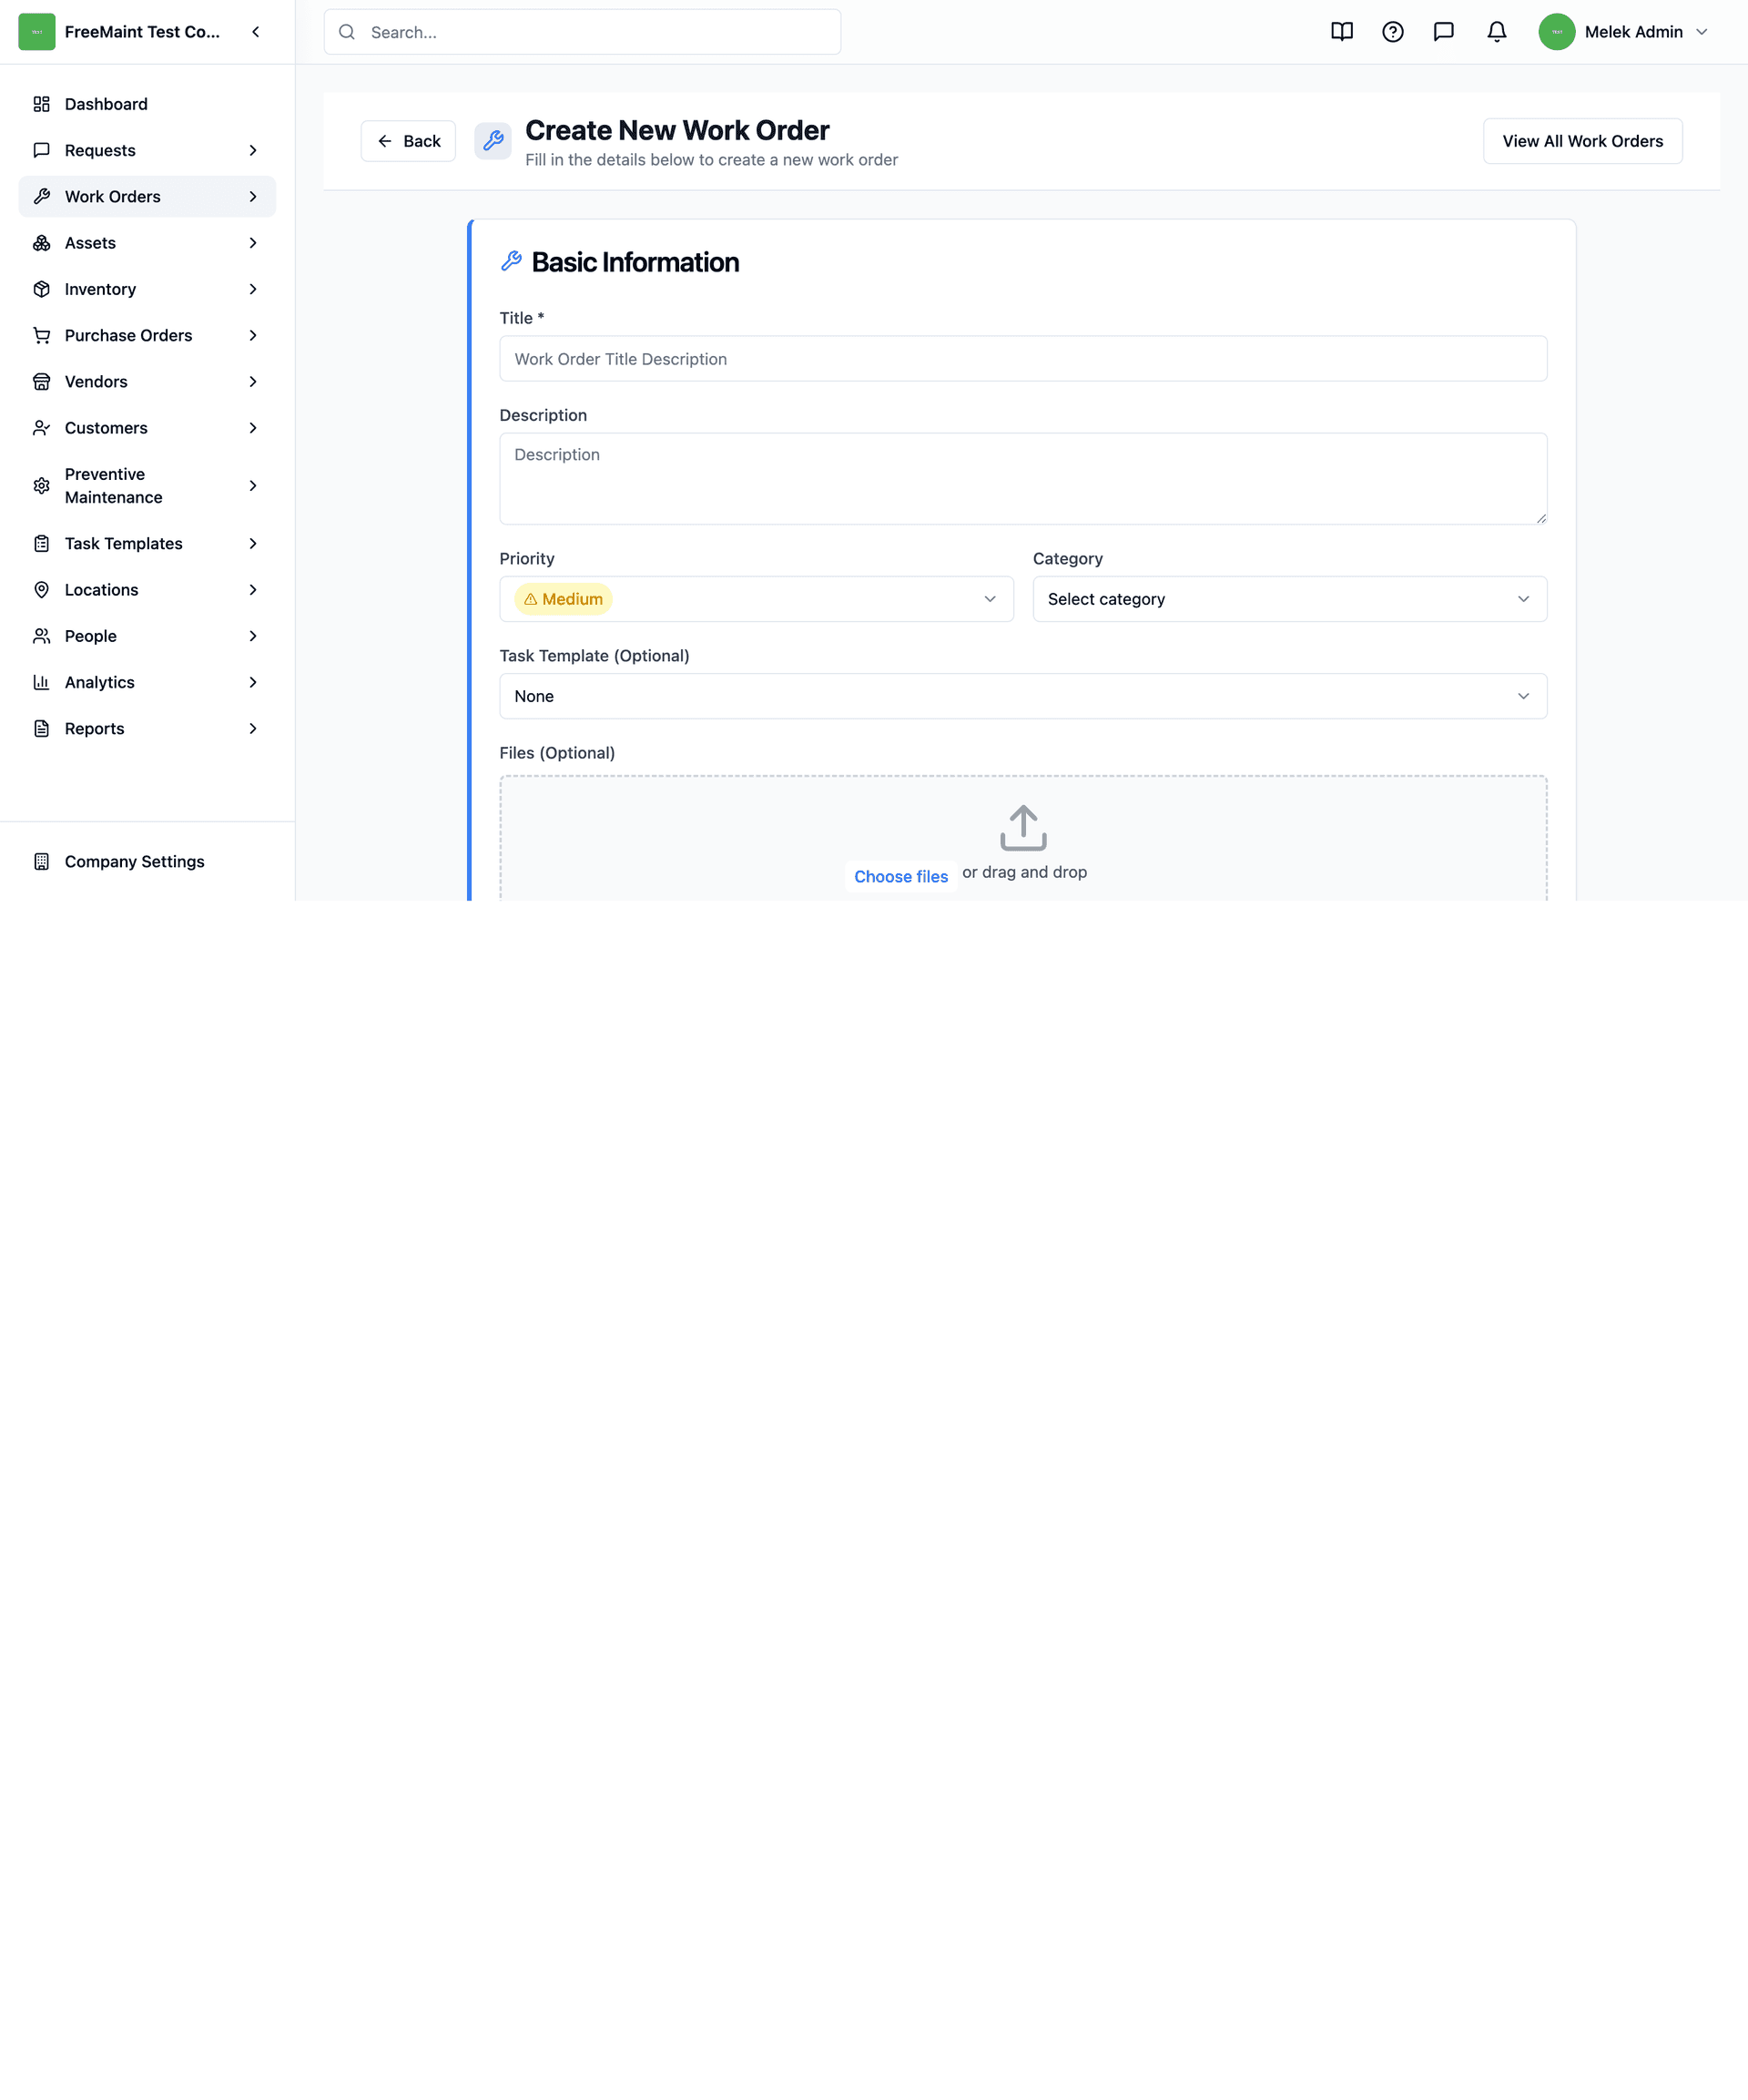The height and width of the screenshot is (2100, 1748).
Task: Click the search magnifier icon
Action: click(x=347, y=32)
